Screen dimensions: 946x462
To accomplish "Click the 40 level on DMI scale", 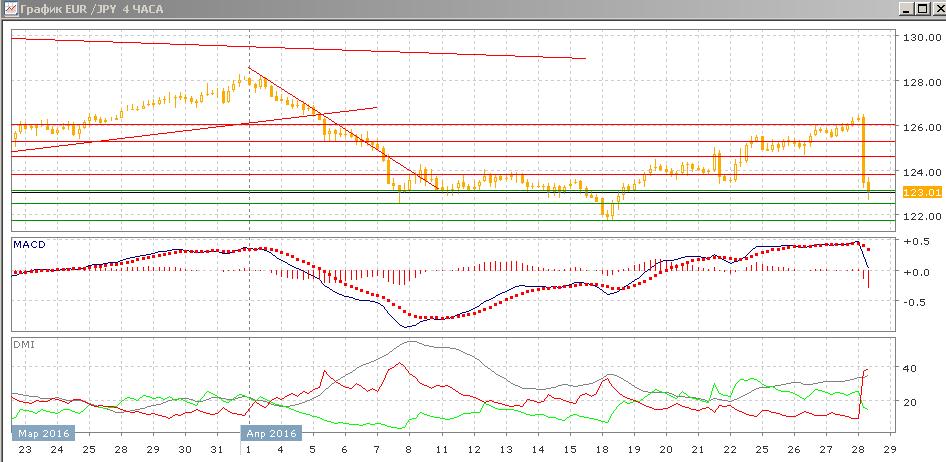I will point(910,369).
